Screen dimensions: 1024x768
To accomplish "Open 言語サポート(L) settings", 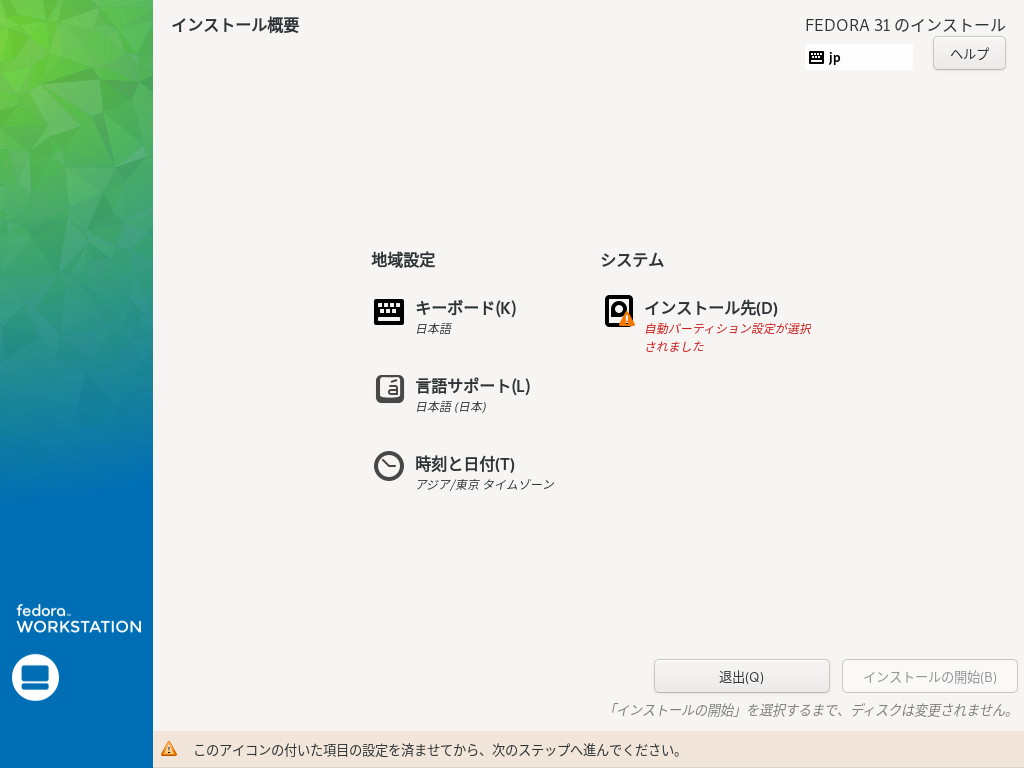I will (x=473, y=386).
